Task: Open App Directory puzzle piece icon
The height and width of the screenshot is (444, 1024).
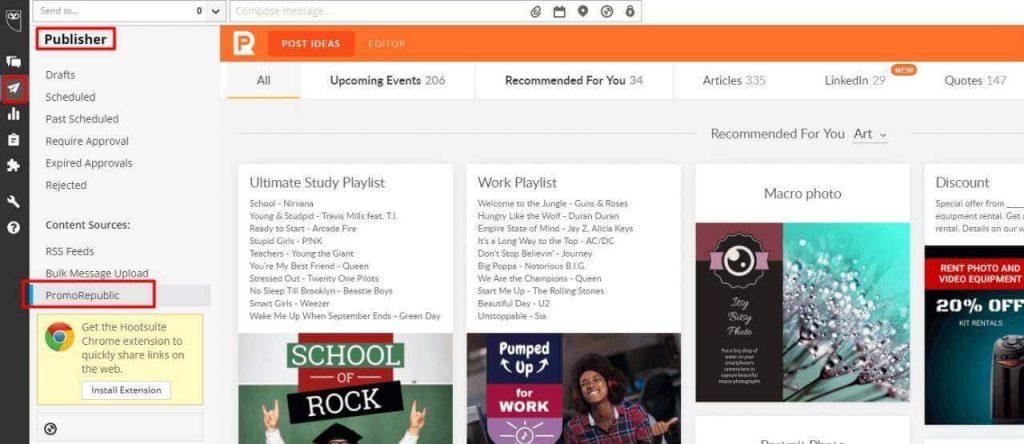Action: 14,166
